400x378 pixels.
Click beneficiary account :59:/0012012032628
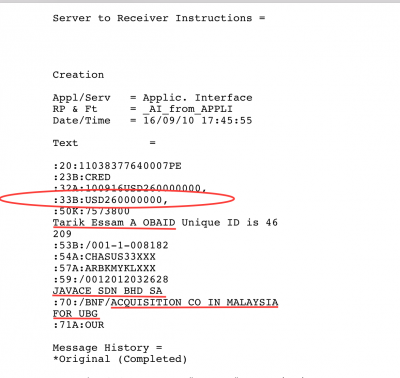(111, 279)
